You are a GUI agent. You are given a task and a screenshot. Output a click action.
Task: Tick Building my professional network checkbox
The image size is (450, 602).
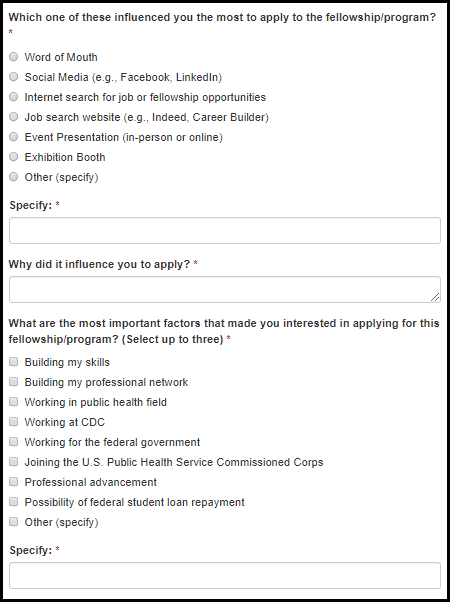click(x=13, y=382)
